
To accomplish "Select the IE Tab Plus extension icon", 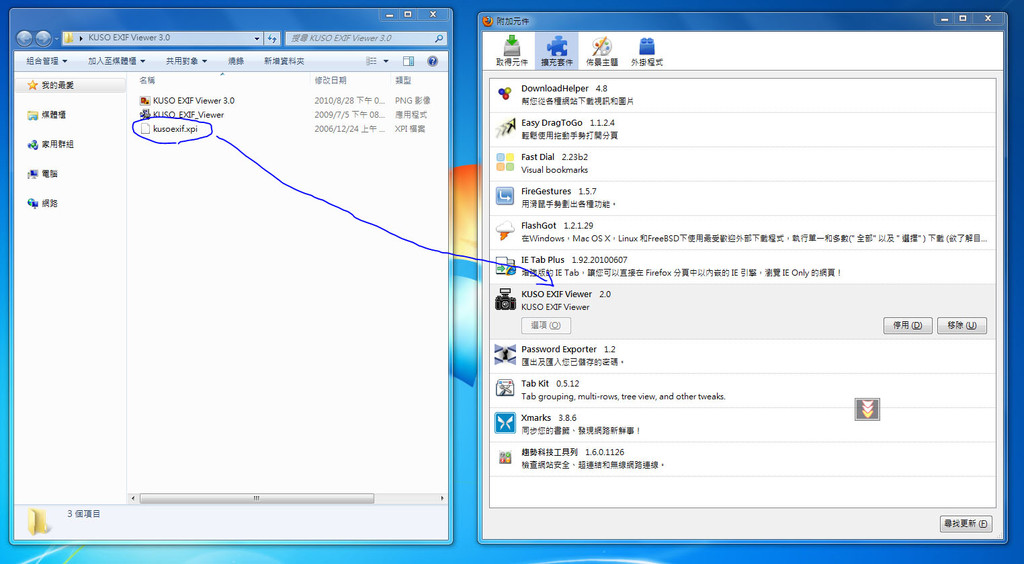I will pos(505,265).
